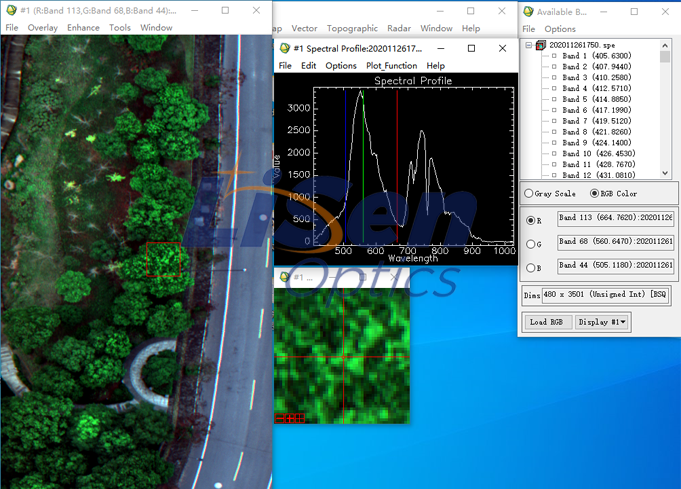Viewport: 681px width, 489px height.
Task: Select the R channel radio button
Action: (x=530, y=220)
